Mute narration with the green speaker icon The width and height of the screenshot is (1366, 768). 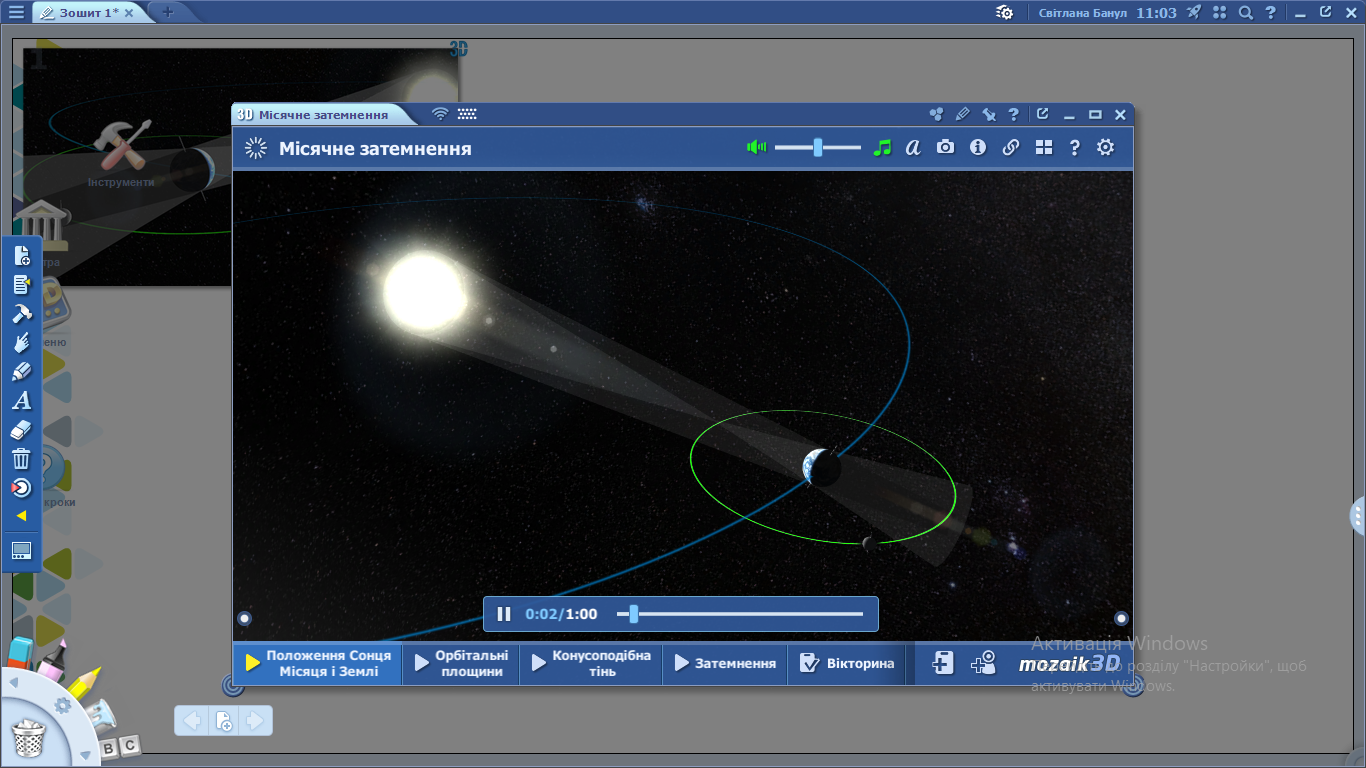pos(756,147)
